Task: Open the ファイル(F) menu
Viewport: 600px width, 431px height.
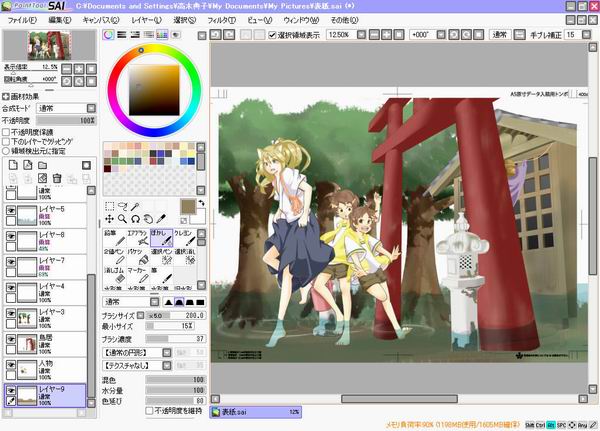Action: (x=22, y=20)
